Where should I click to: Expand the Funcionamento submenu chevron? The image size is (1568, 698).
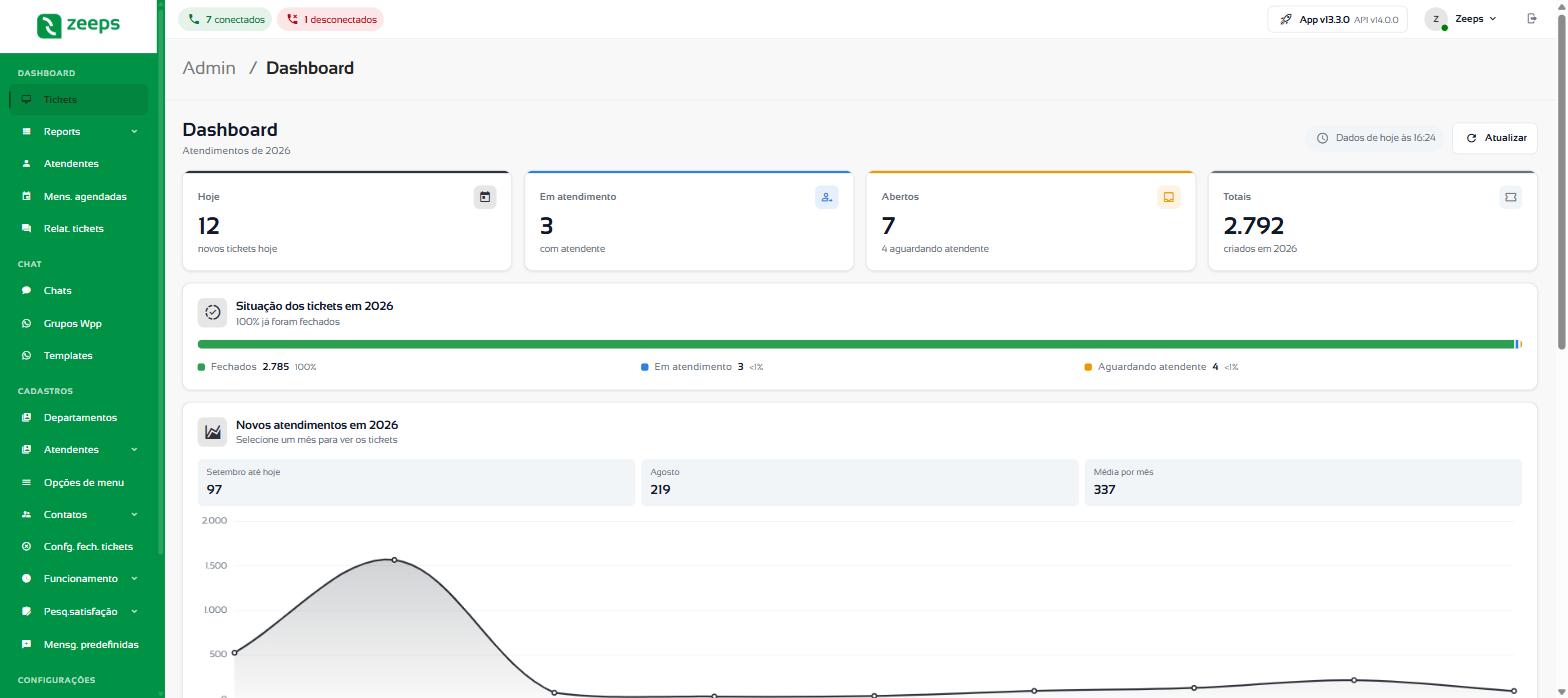pyautogui.click(x=134, y=578)
